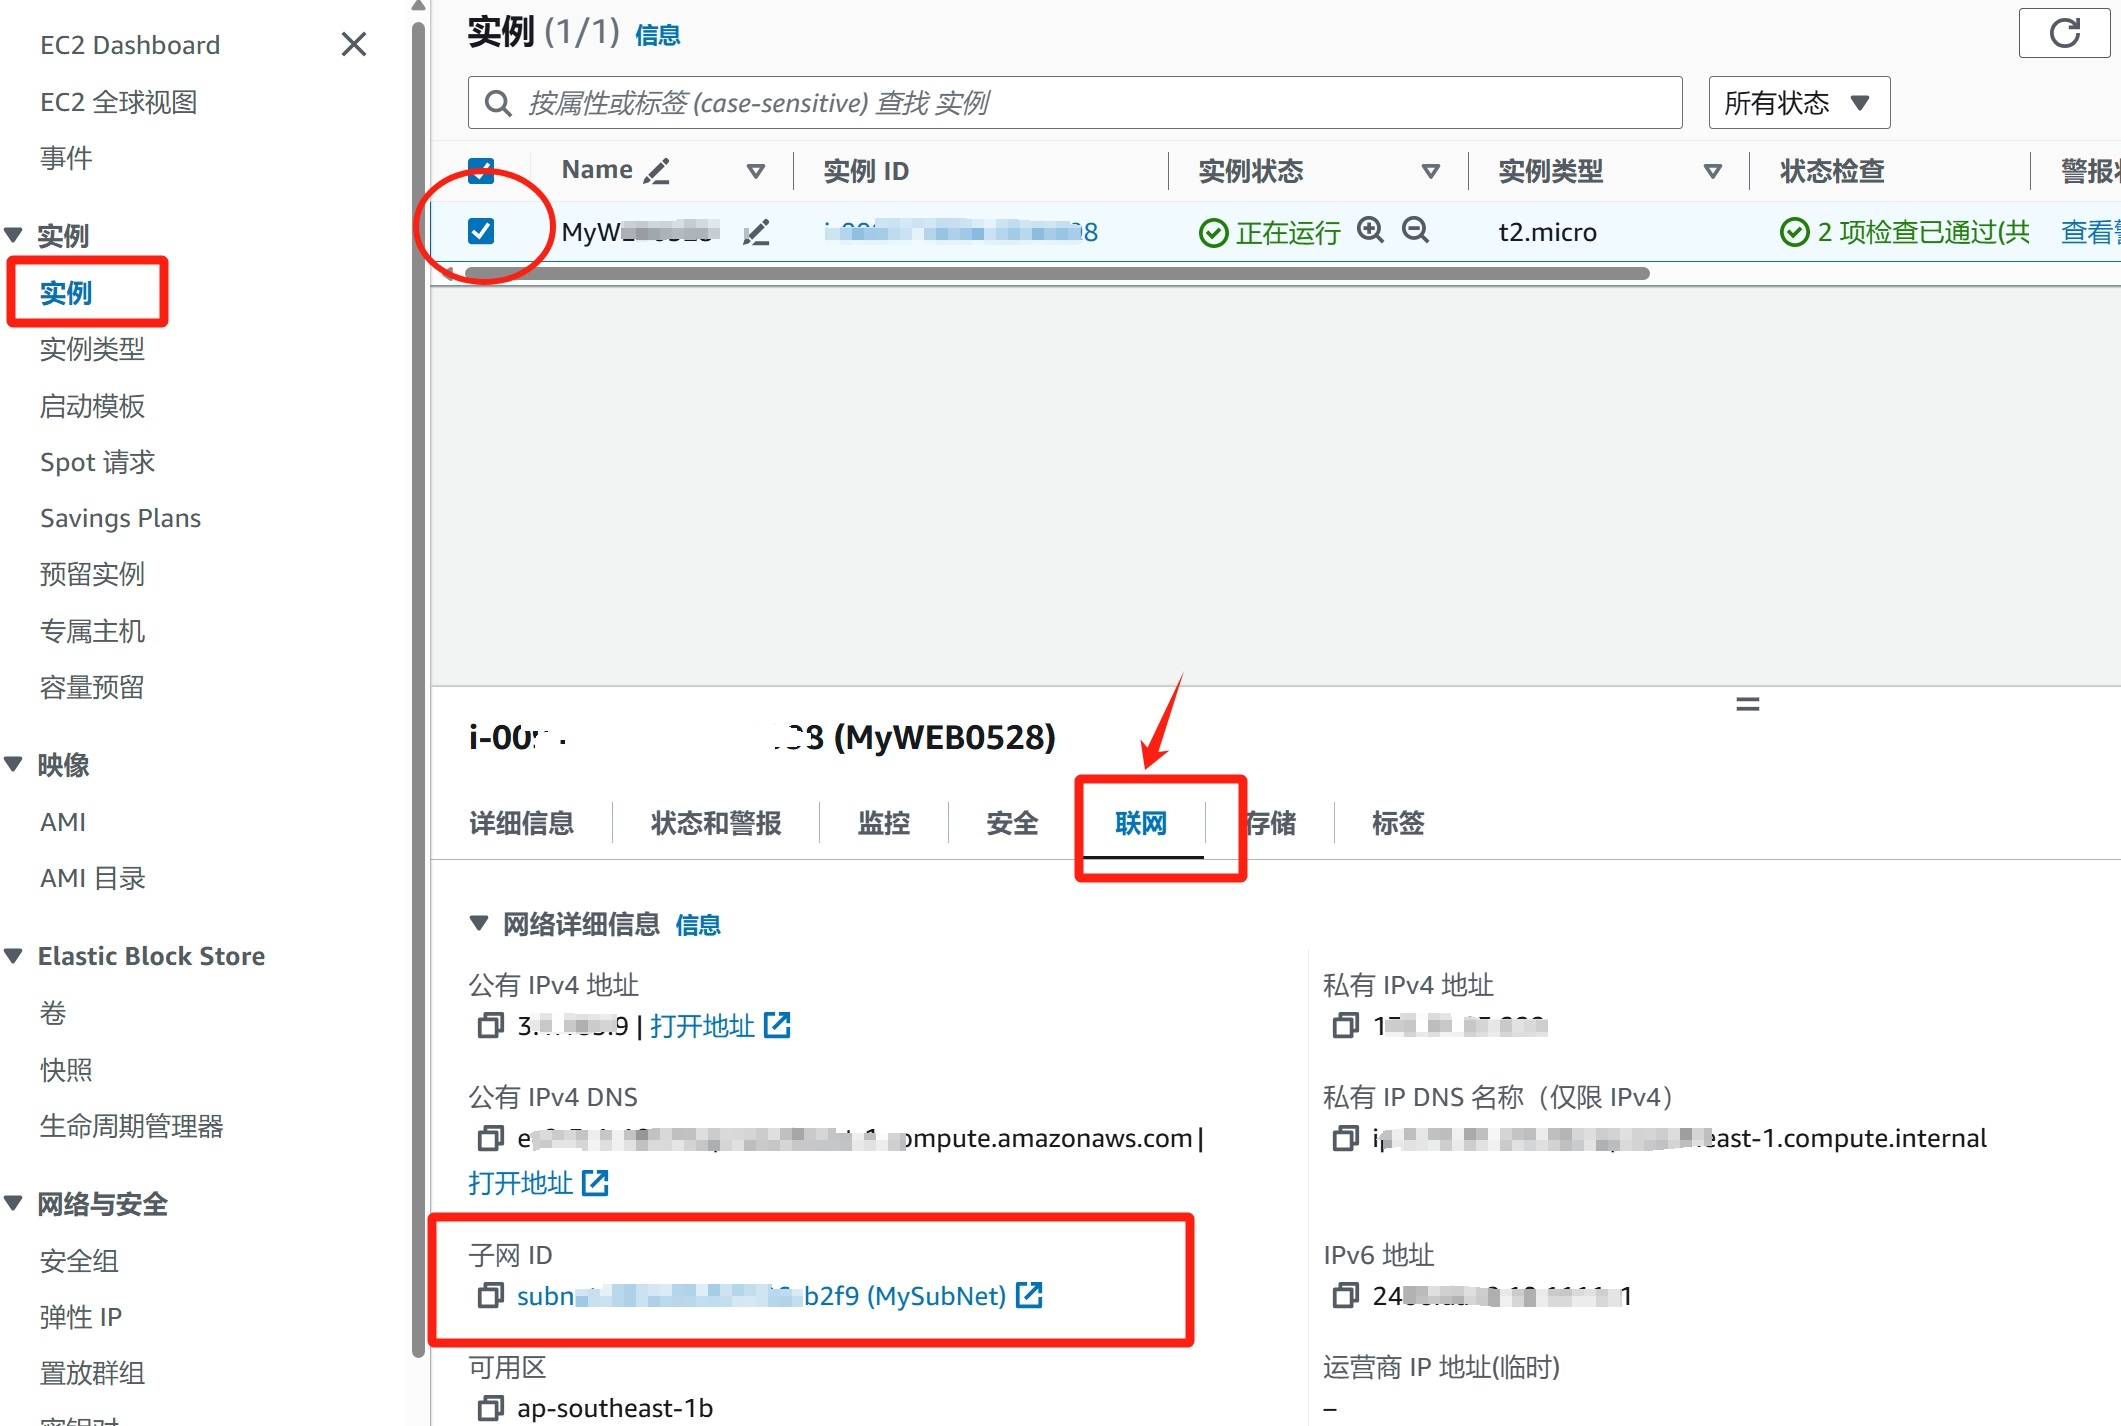Image resolution: width=2121 pixels, height=1426 pixels.
Task: Click the refresh instances button
Action: (2064, 34)
